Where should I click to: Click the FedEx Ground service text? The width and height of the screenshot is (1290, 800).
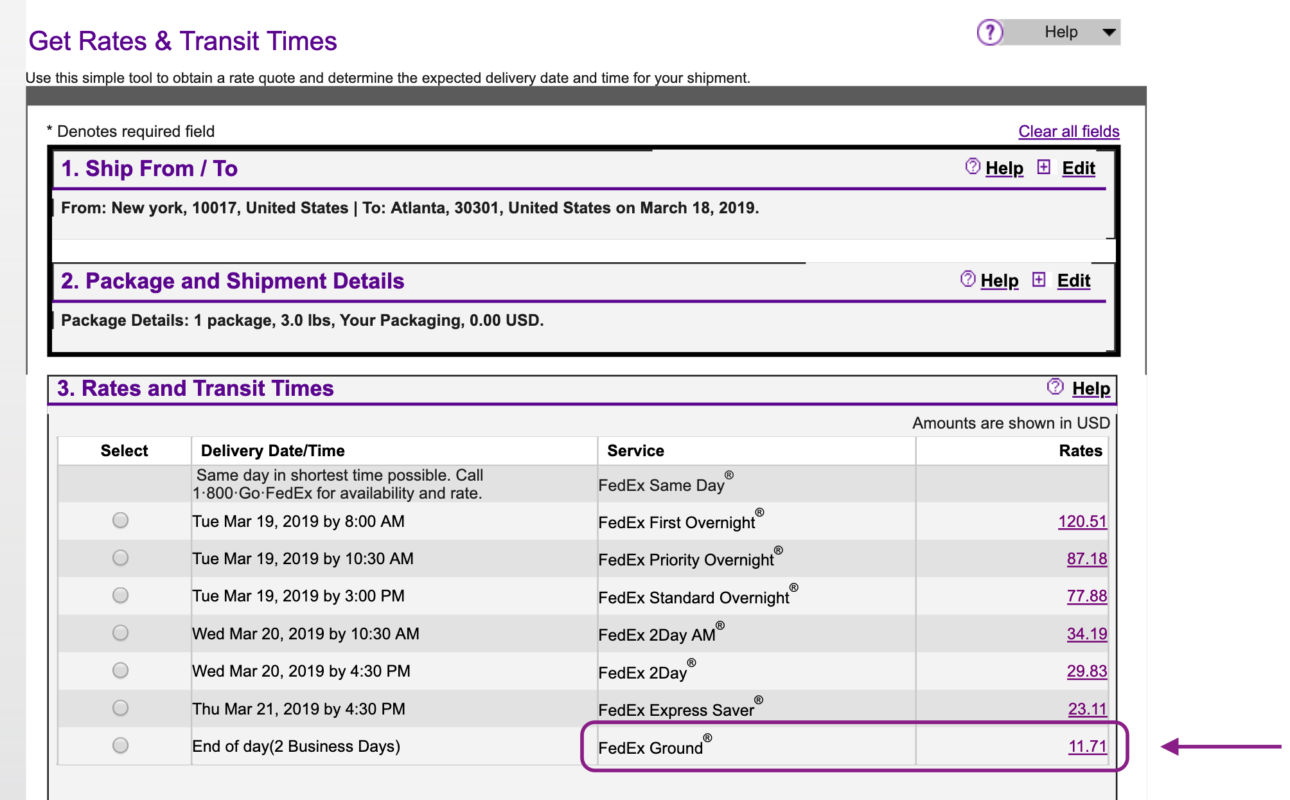[655, 746]
